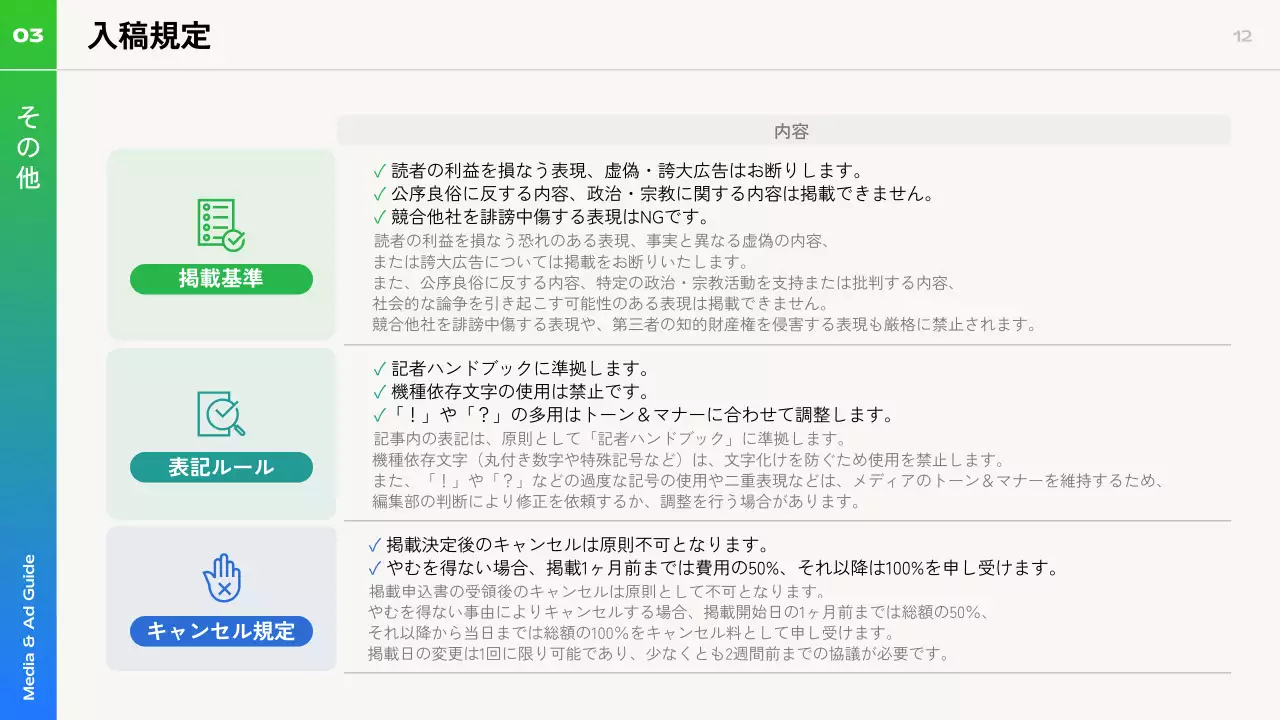This screenshot has width=1280, height=720.
Task: Click the checkmark before 競合他社を誹謗中傷する表現
Action: pos(379,217)
